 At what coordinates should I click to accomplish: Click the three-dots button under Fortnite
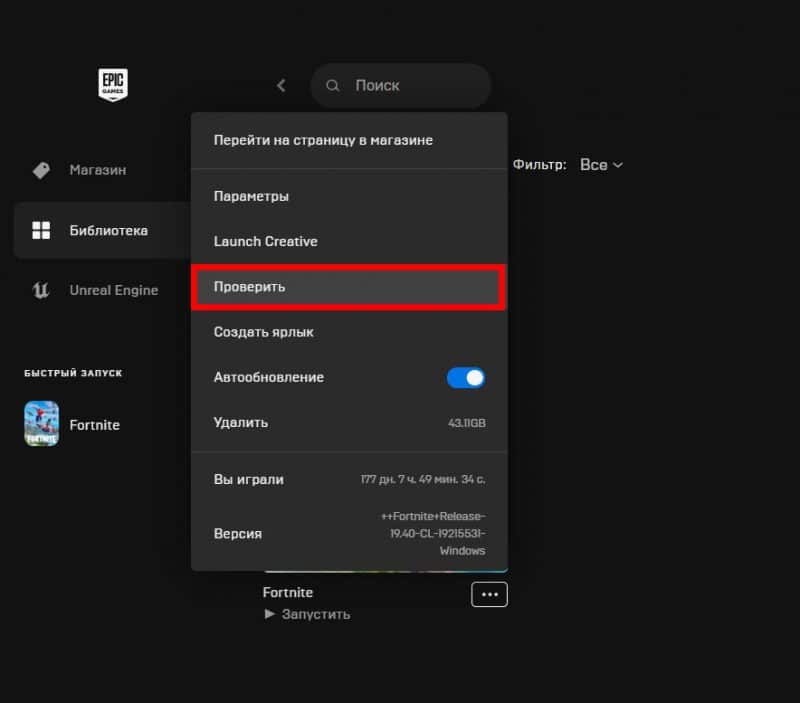489,594
